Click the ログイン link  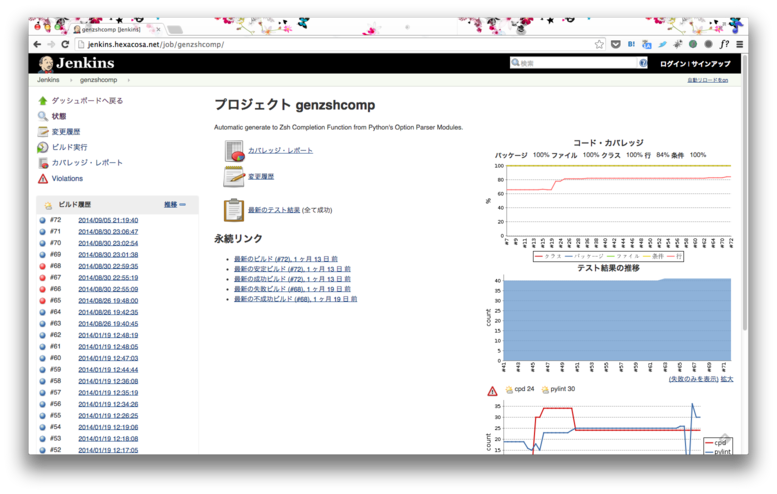click(672, 64)
